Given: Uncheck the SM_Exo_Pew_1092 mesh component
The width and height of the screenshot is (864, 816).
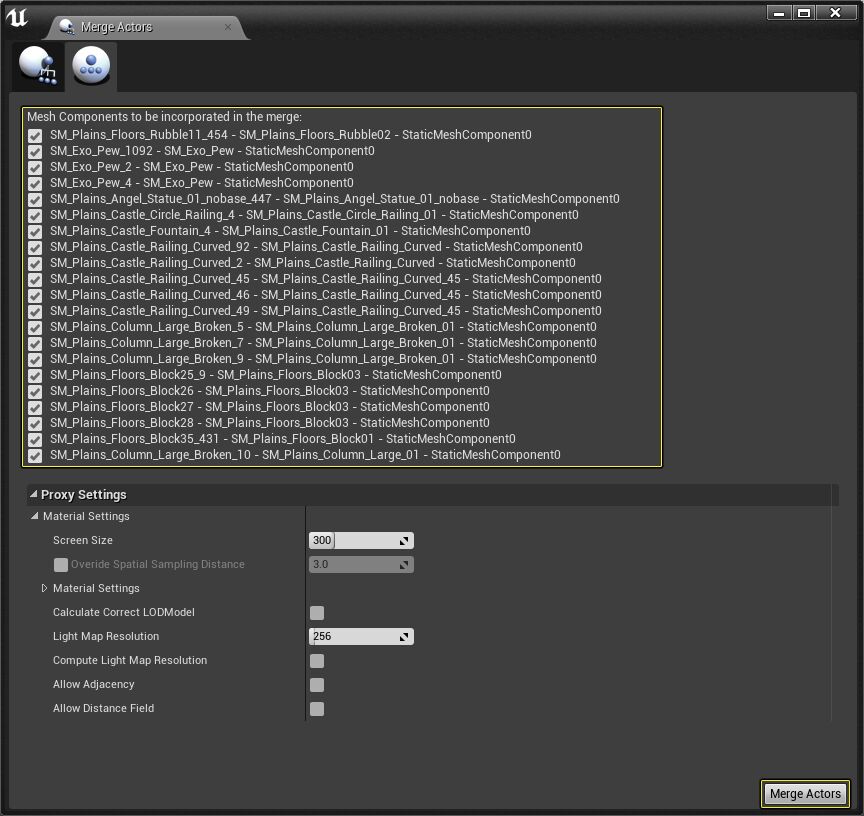Looking at the screenshot, I should 35,151.
